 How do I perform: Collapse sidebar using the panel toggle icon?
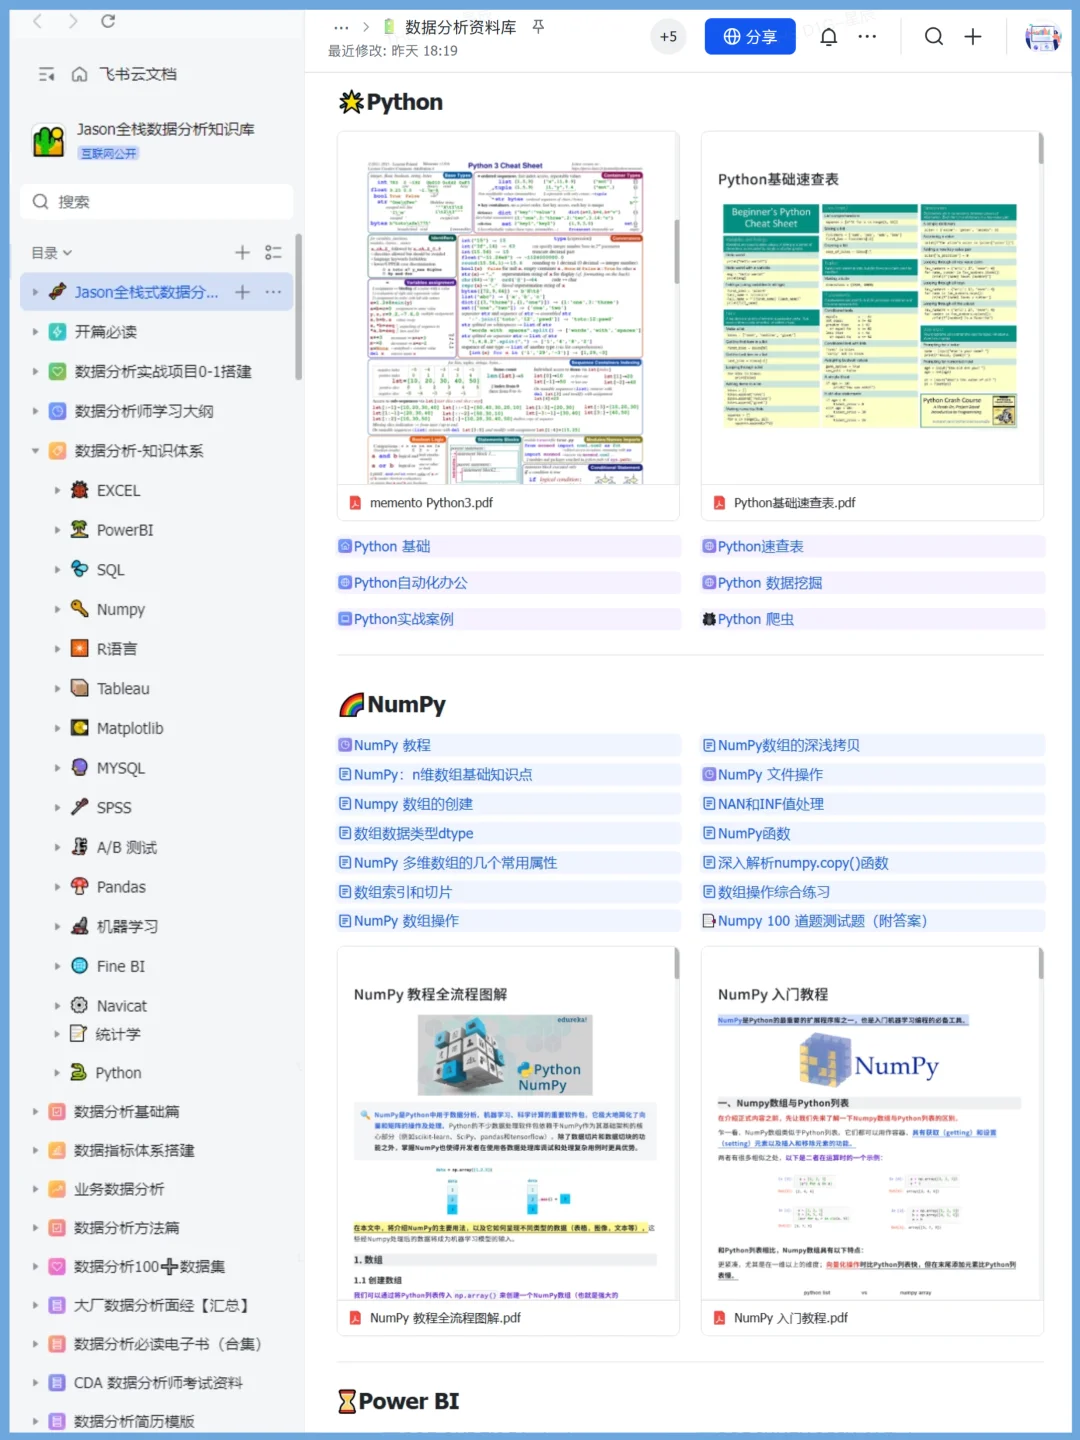pyautogui.click(x=46, y=74)
